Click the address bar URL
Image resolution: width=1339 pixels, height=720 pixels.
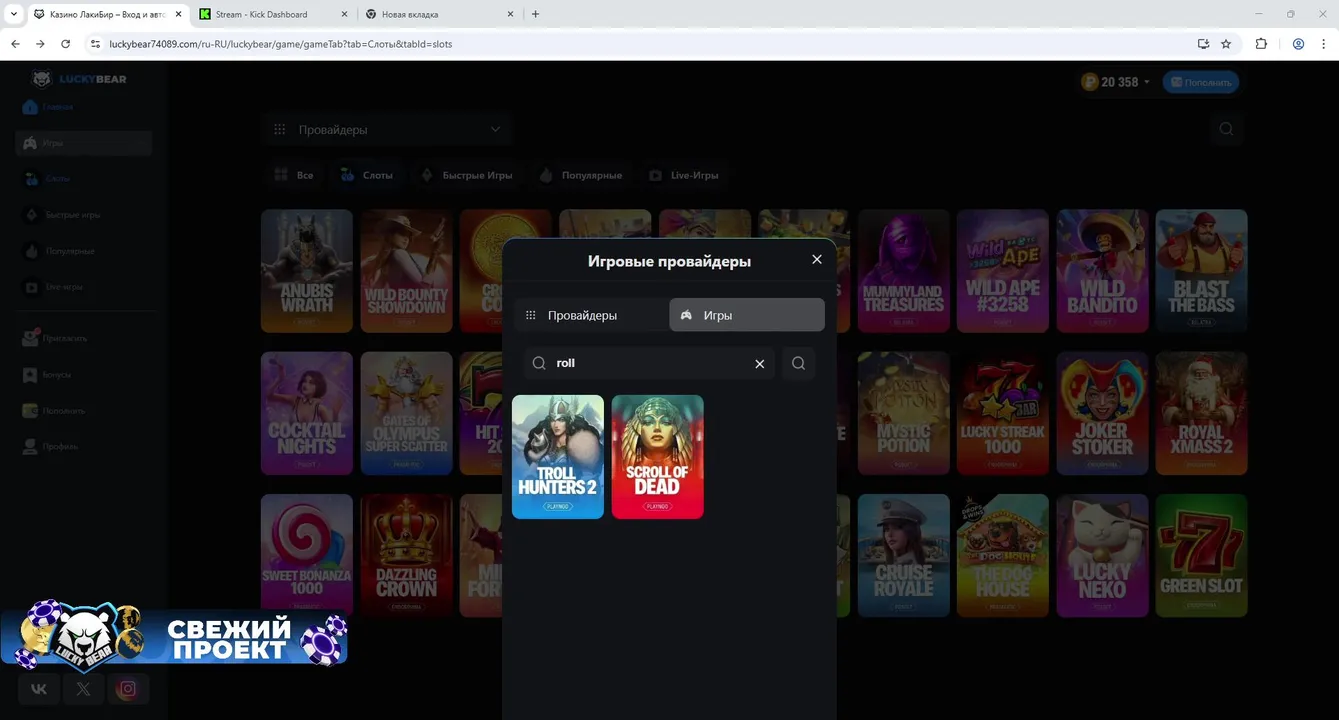pyautogui.click(x=280, y=44)
